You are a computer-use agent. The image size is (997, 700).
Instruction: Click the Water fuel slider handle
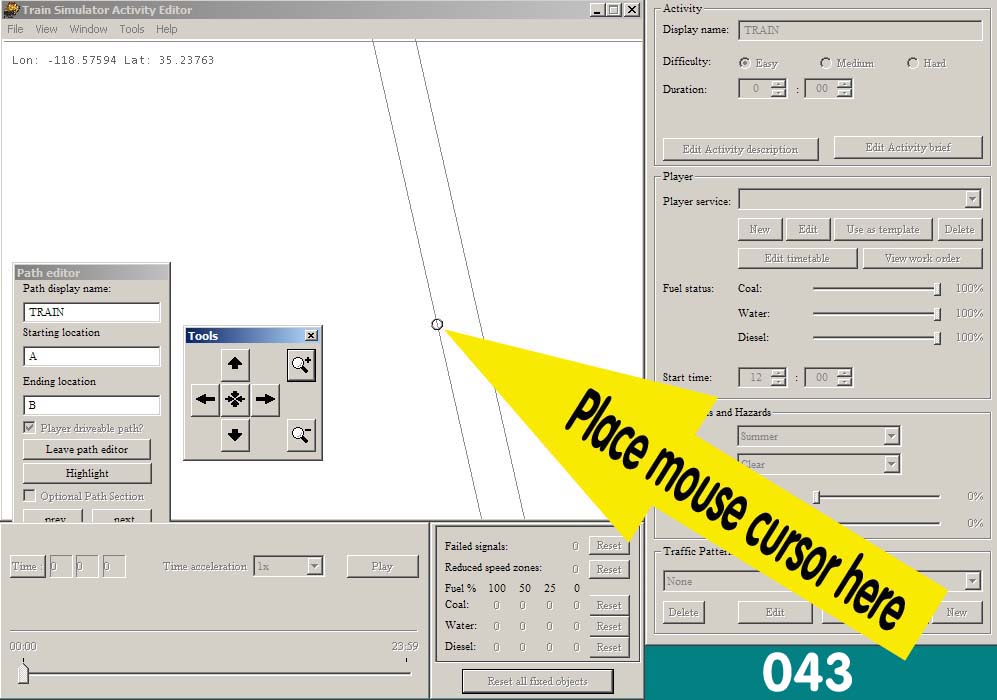pyautogui.click(x=937, y=313)
